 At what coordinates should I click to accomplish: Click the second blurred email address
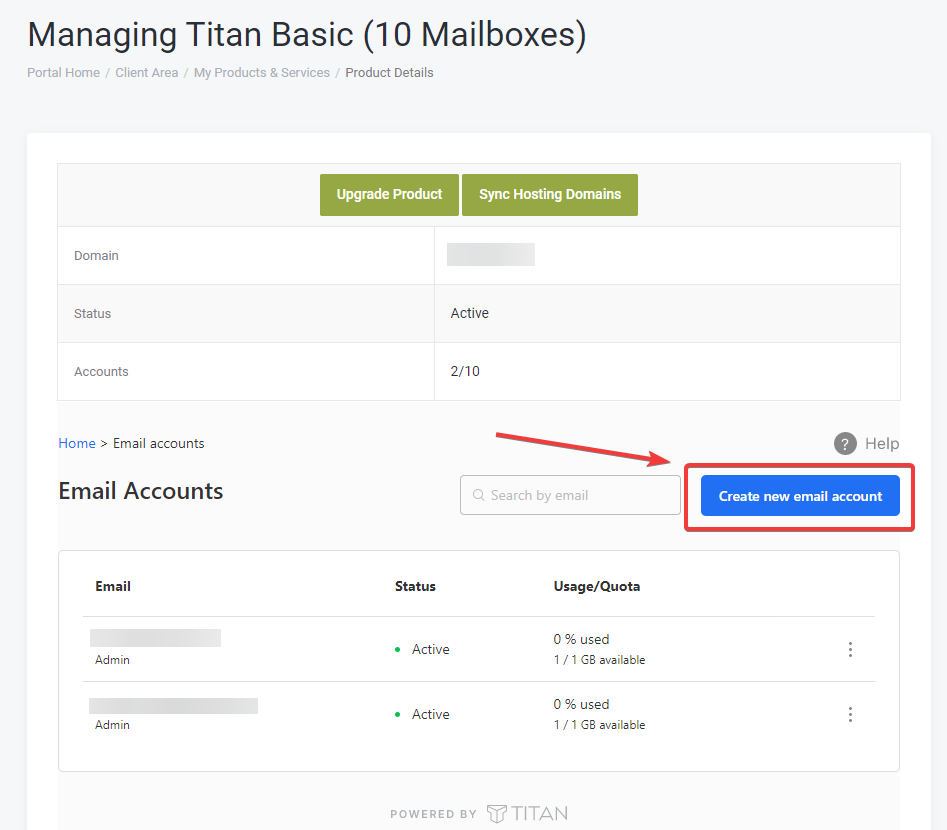coord(173,706)
